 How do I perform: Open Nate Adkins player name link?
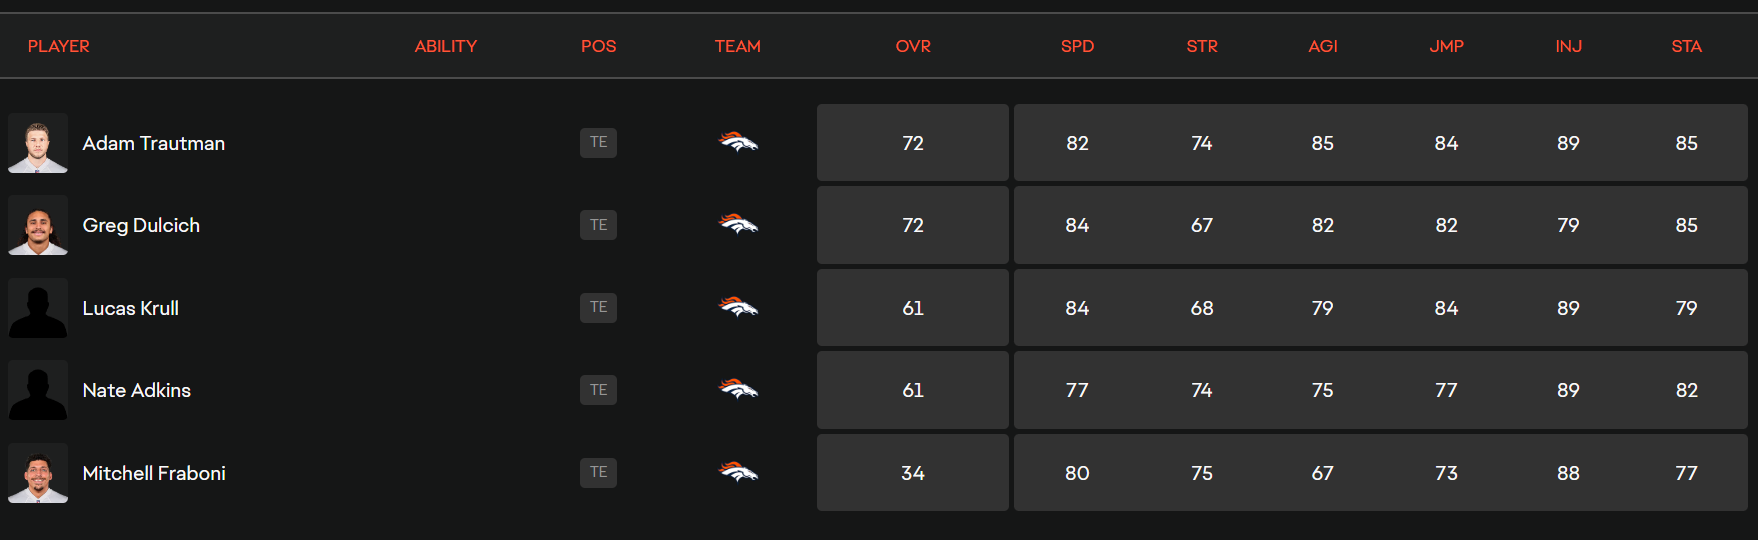click(137, 390)
